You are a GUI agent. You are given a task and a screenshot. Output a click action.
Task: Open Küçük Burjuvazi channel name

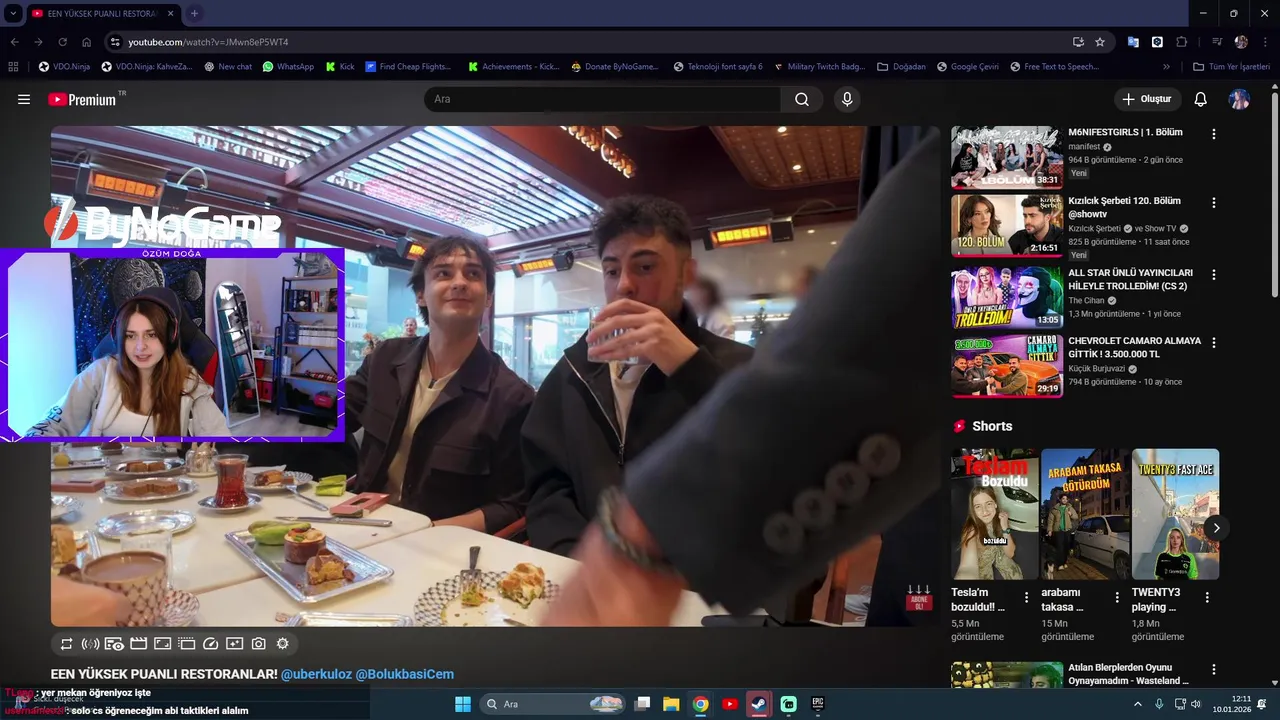tap(1097, 368)
